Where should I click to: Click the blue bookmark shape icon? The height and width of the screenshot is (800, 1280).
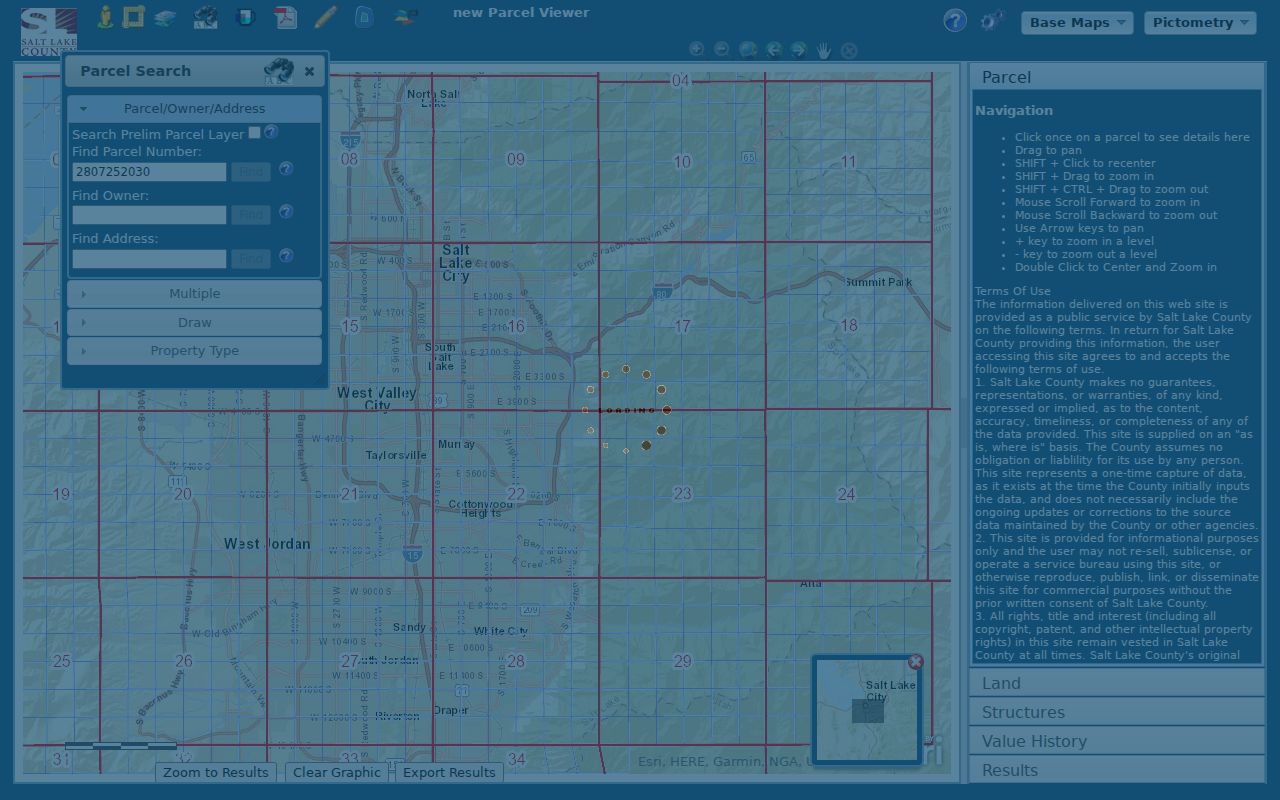click(364, 17)
